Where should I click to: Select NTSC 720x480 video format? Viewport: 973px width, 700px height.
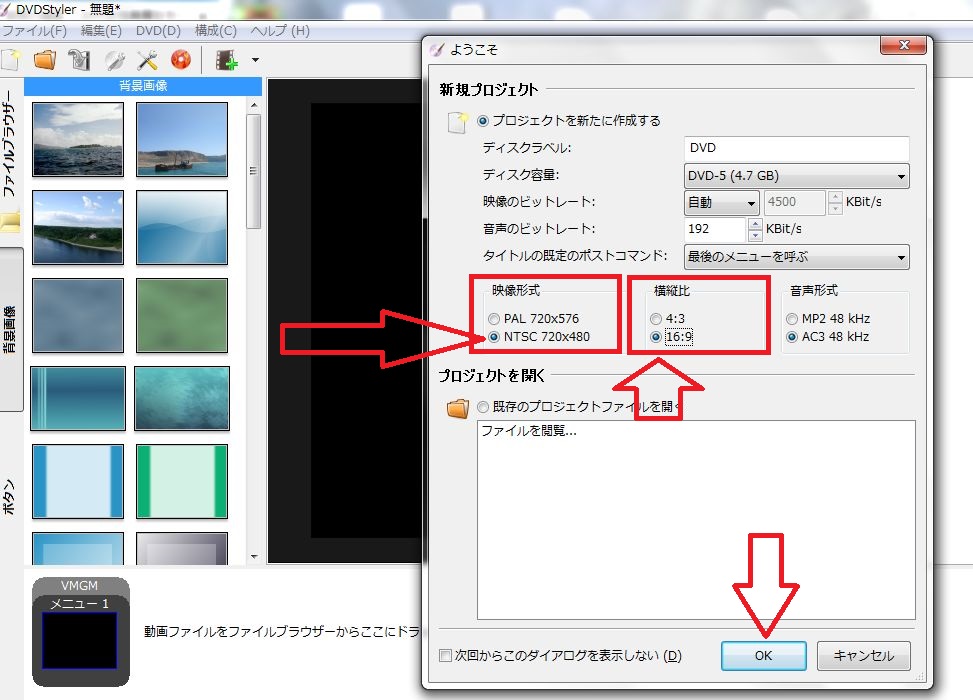(x=494, y=337)
